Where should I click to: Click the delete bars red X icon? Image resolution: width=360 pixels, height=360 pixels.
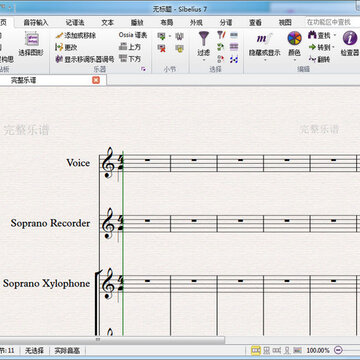click(162, 48)
